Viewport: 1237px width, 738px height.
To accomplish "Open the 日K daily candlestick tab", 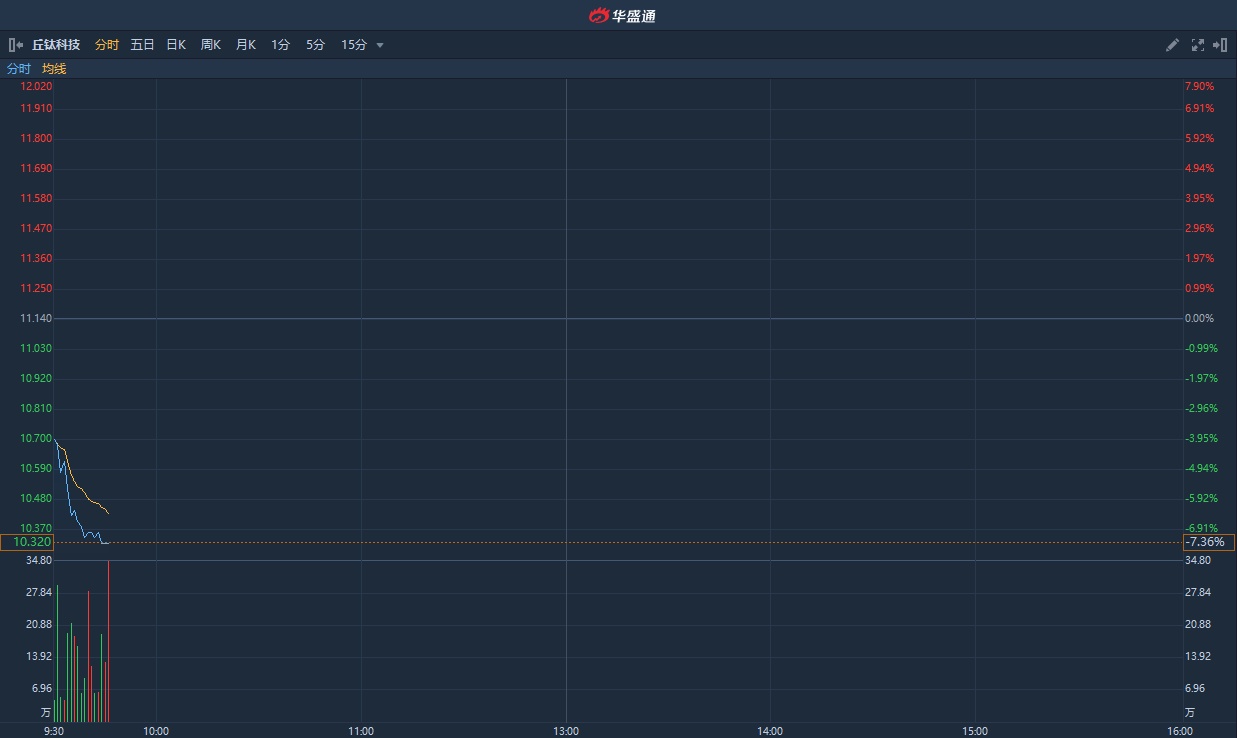I will point(176,45).
